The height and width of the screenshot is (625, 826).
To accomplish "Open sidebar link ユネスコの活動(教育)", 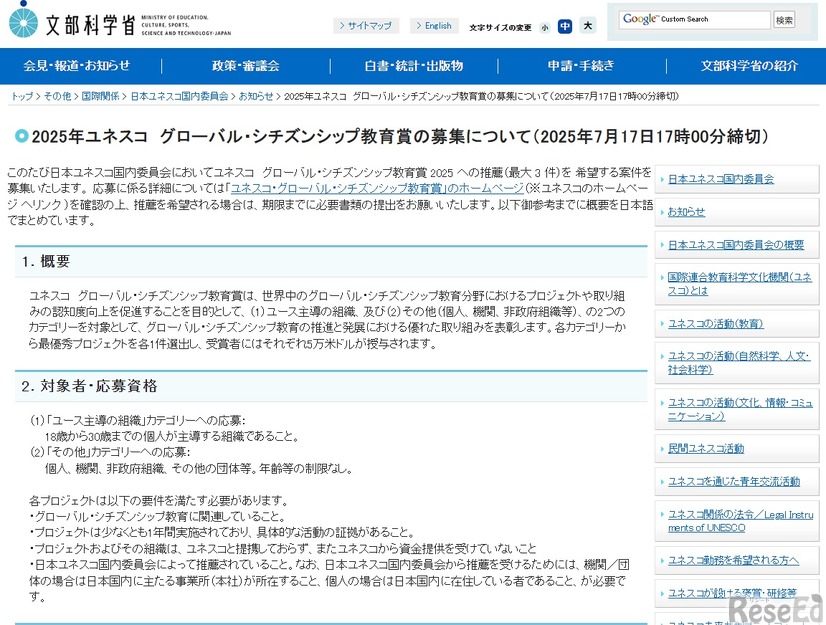I will point(715,324).
